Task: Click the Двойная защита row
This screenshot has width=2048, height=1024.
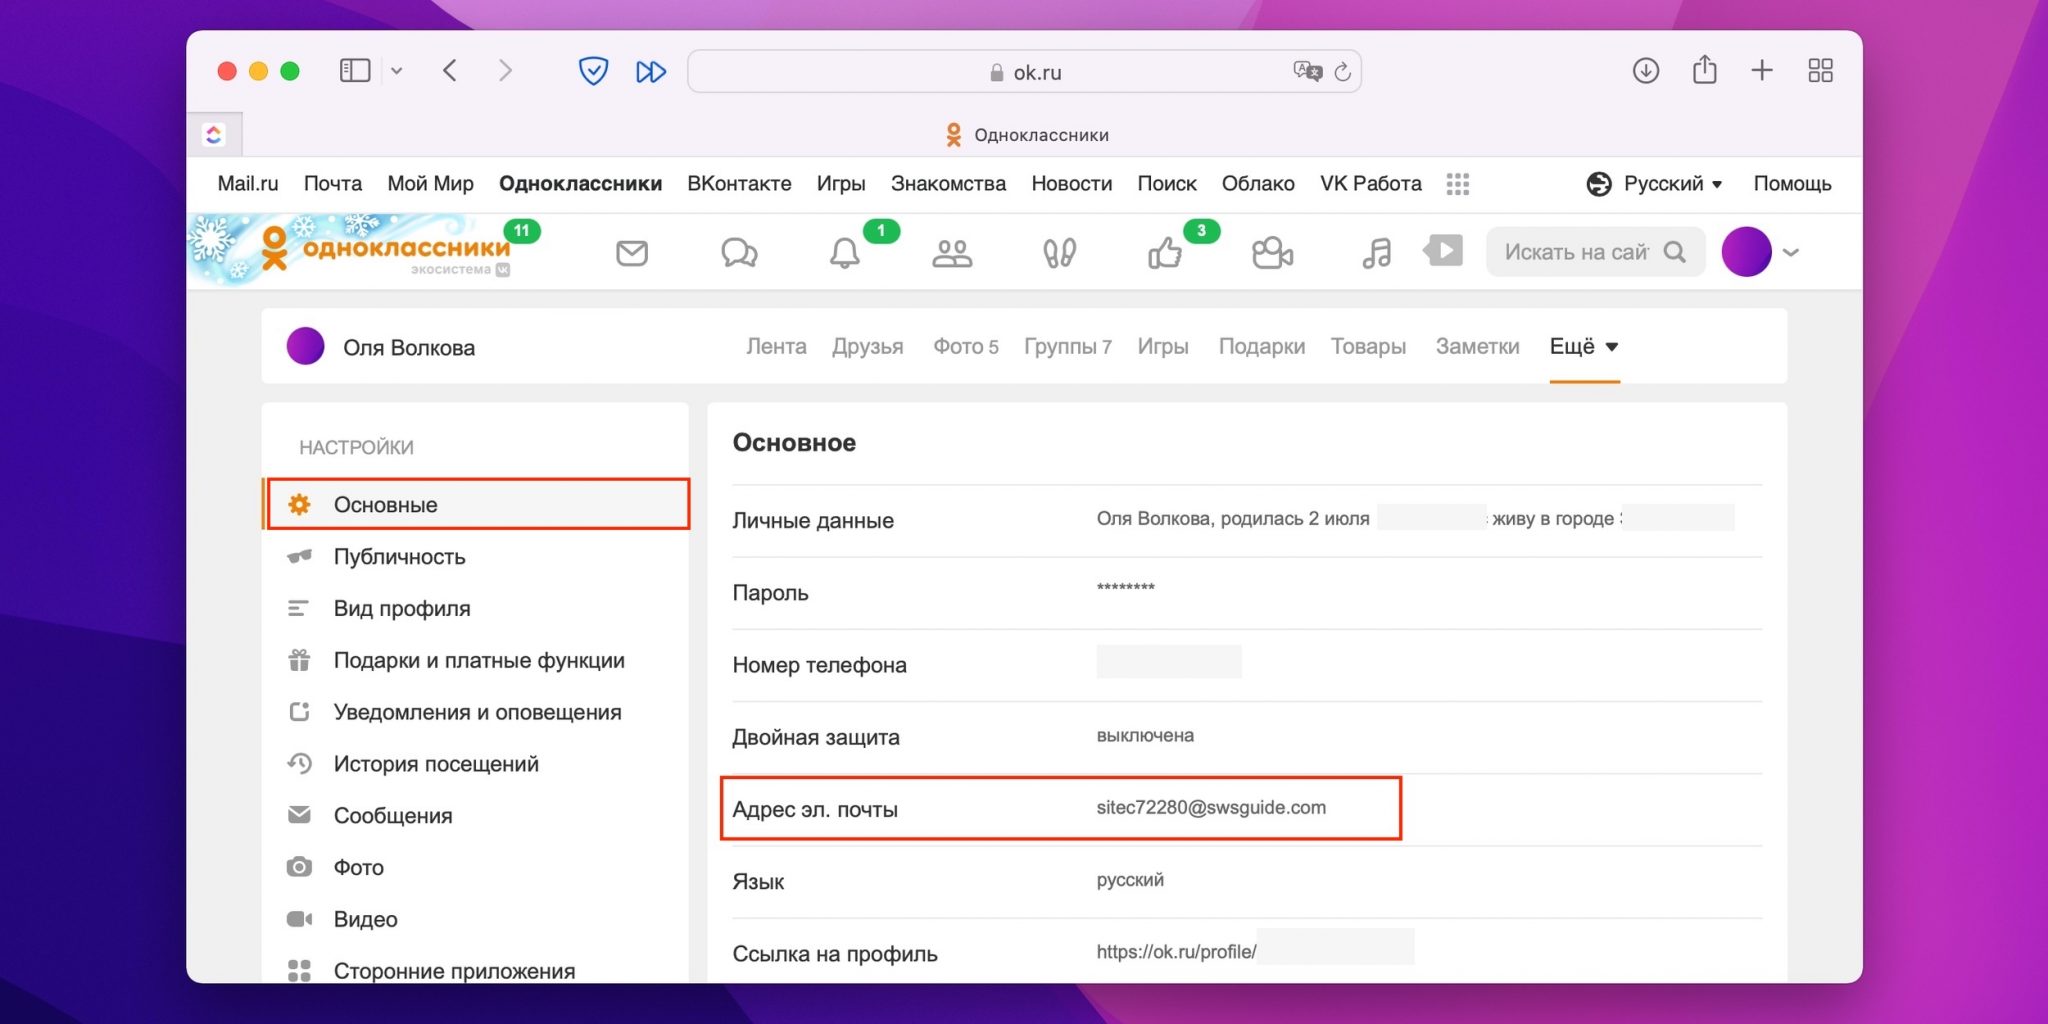Action: tap(1247, 737)
